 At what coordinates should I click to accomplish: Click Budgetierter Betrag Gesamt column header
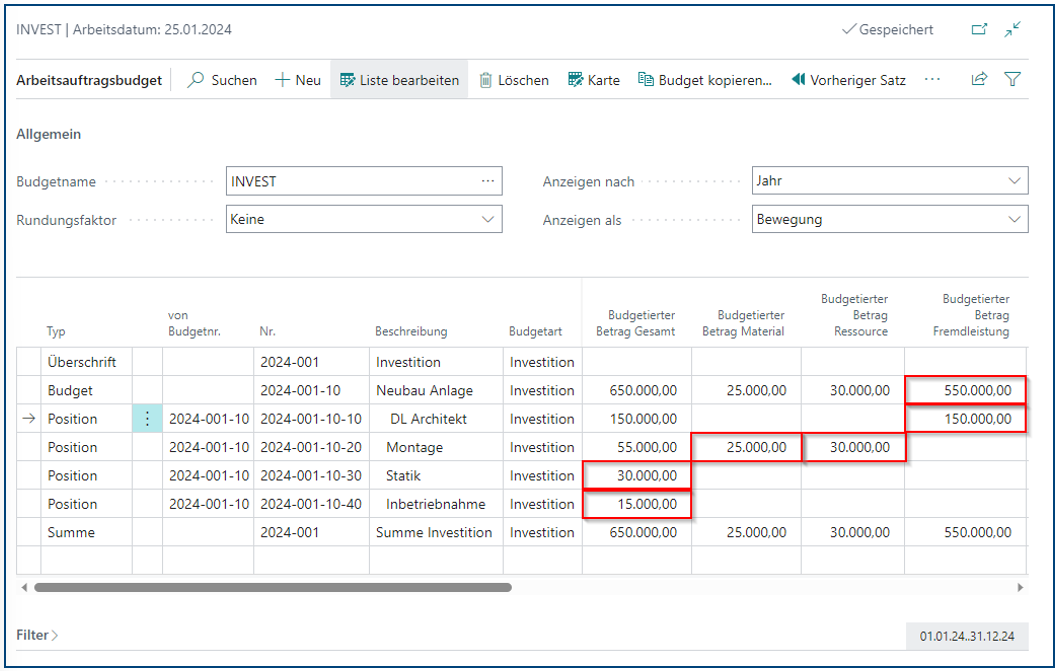click(x=635, y=323)
